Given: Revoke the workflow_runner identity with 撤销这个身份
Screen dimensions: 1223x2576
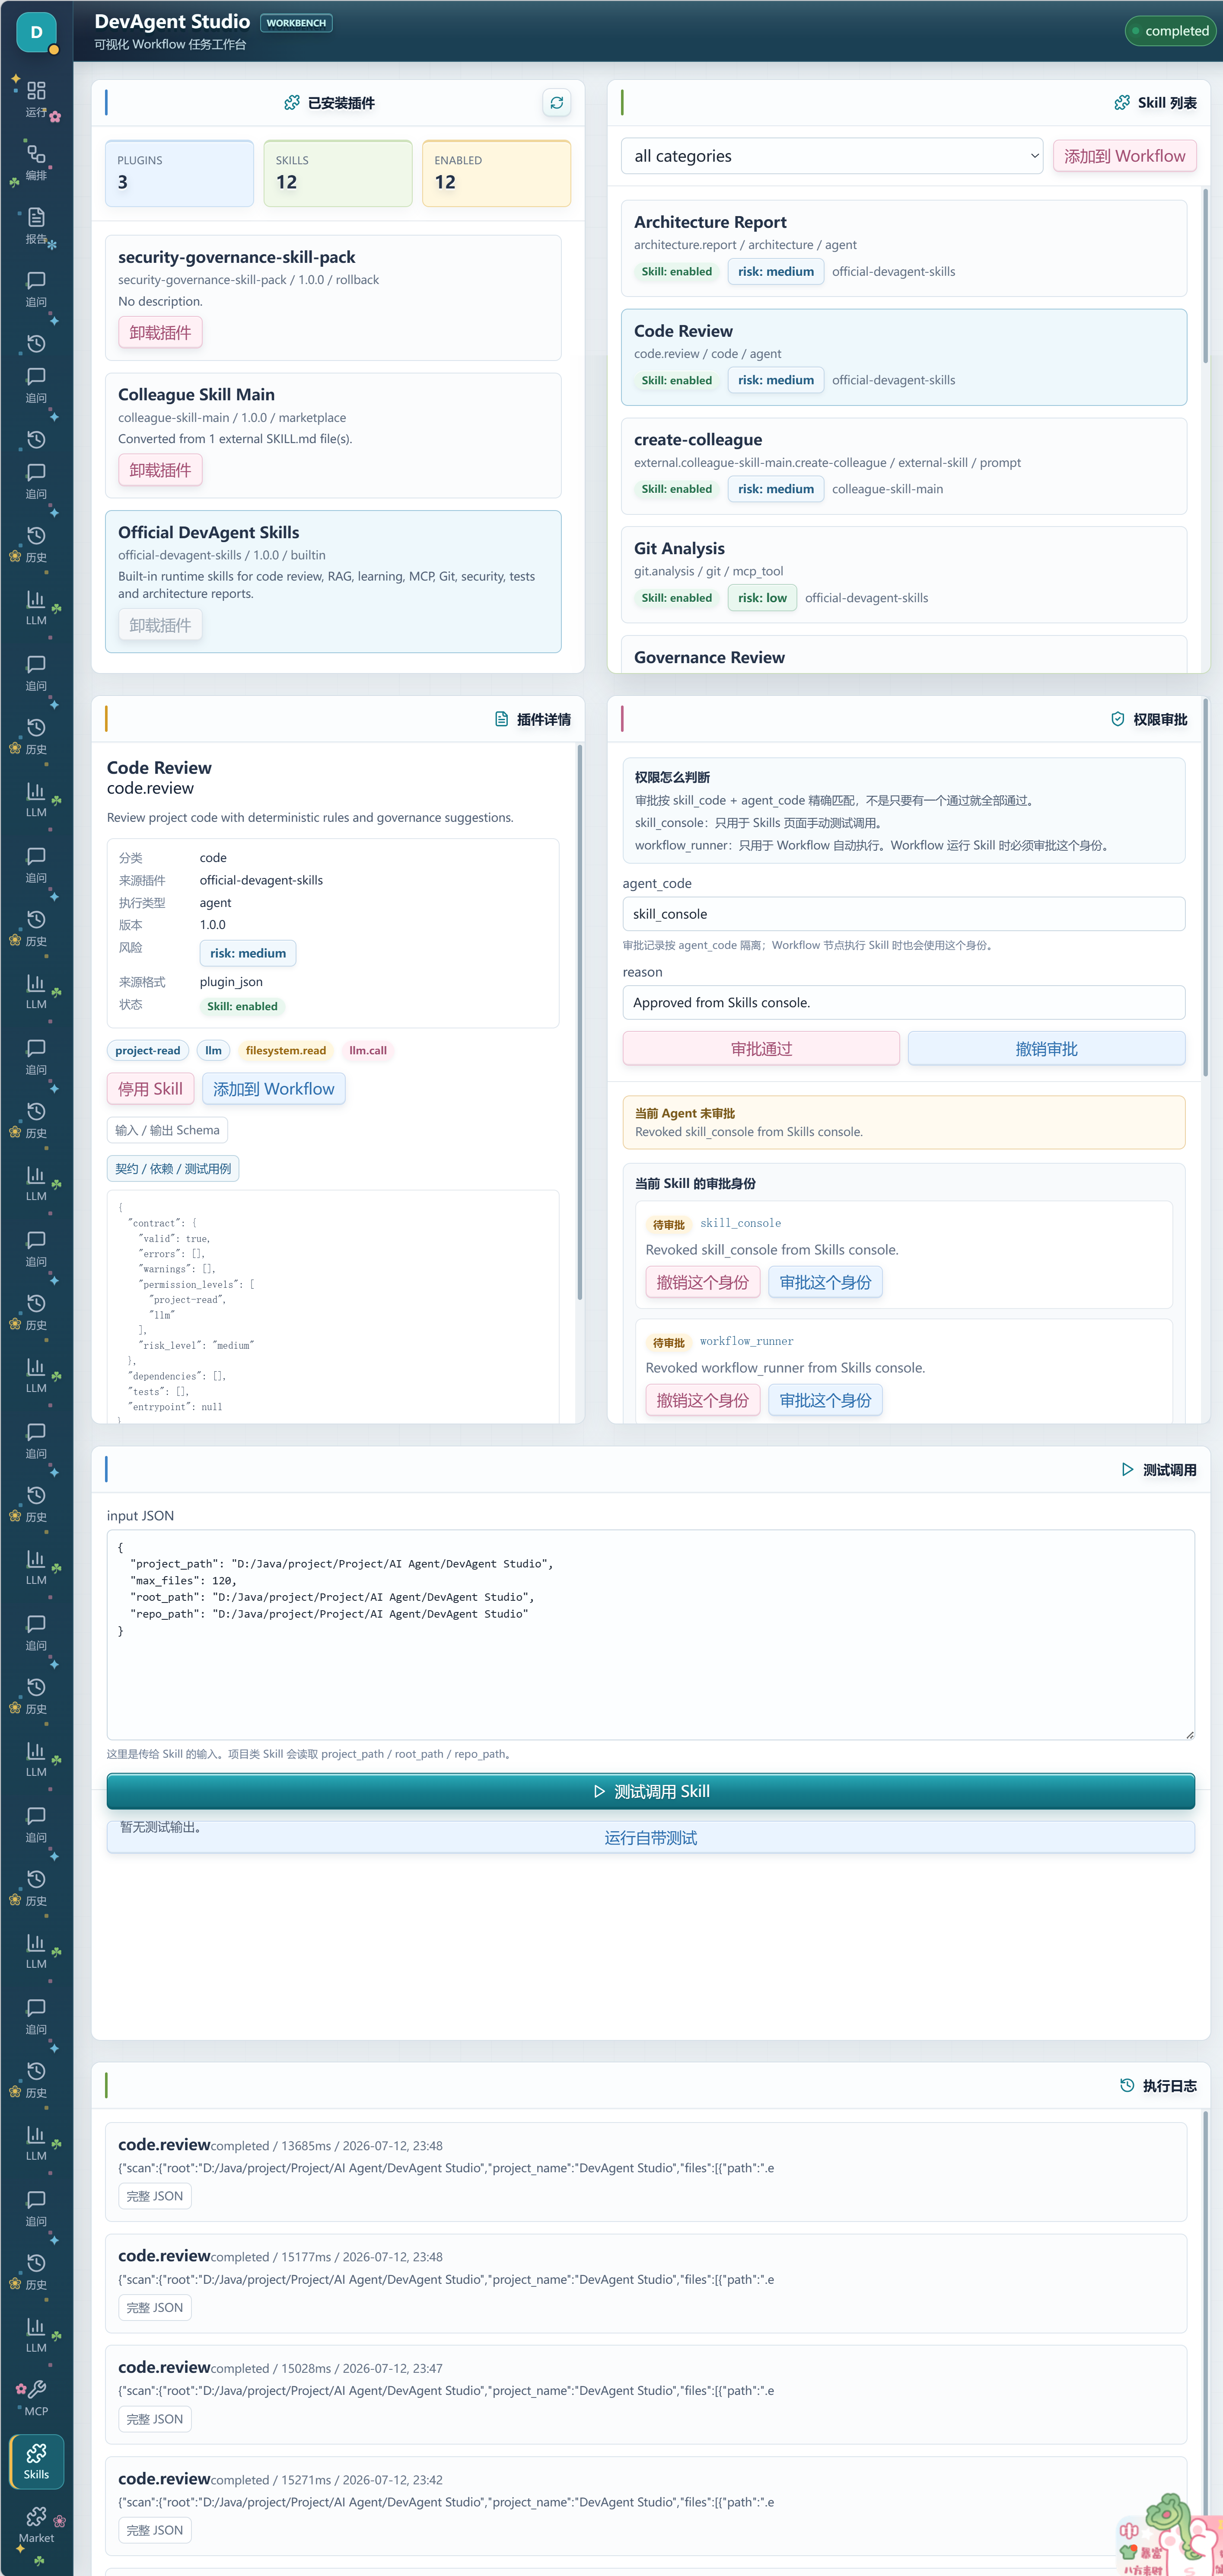Looking at the screenshot, I should 703,1400.
